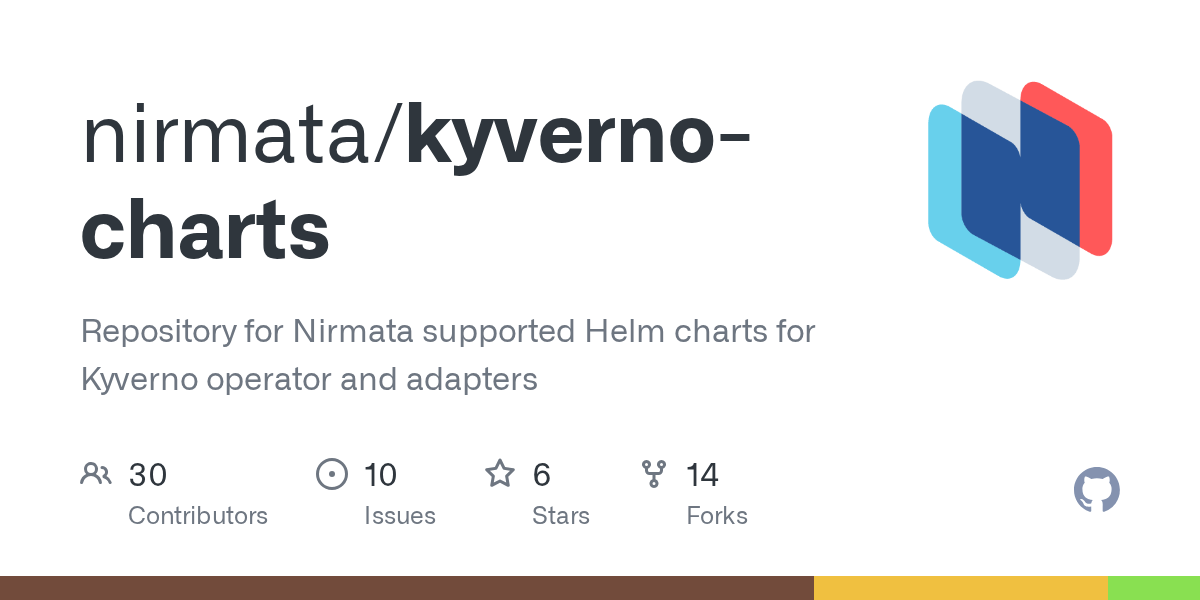Click the green language bar segment
1200x600 pixels.
pyautogui.click(x=1153, y=588)
